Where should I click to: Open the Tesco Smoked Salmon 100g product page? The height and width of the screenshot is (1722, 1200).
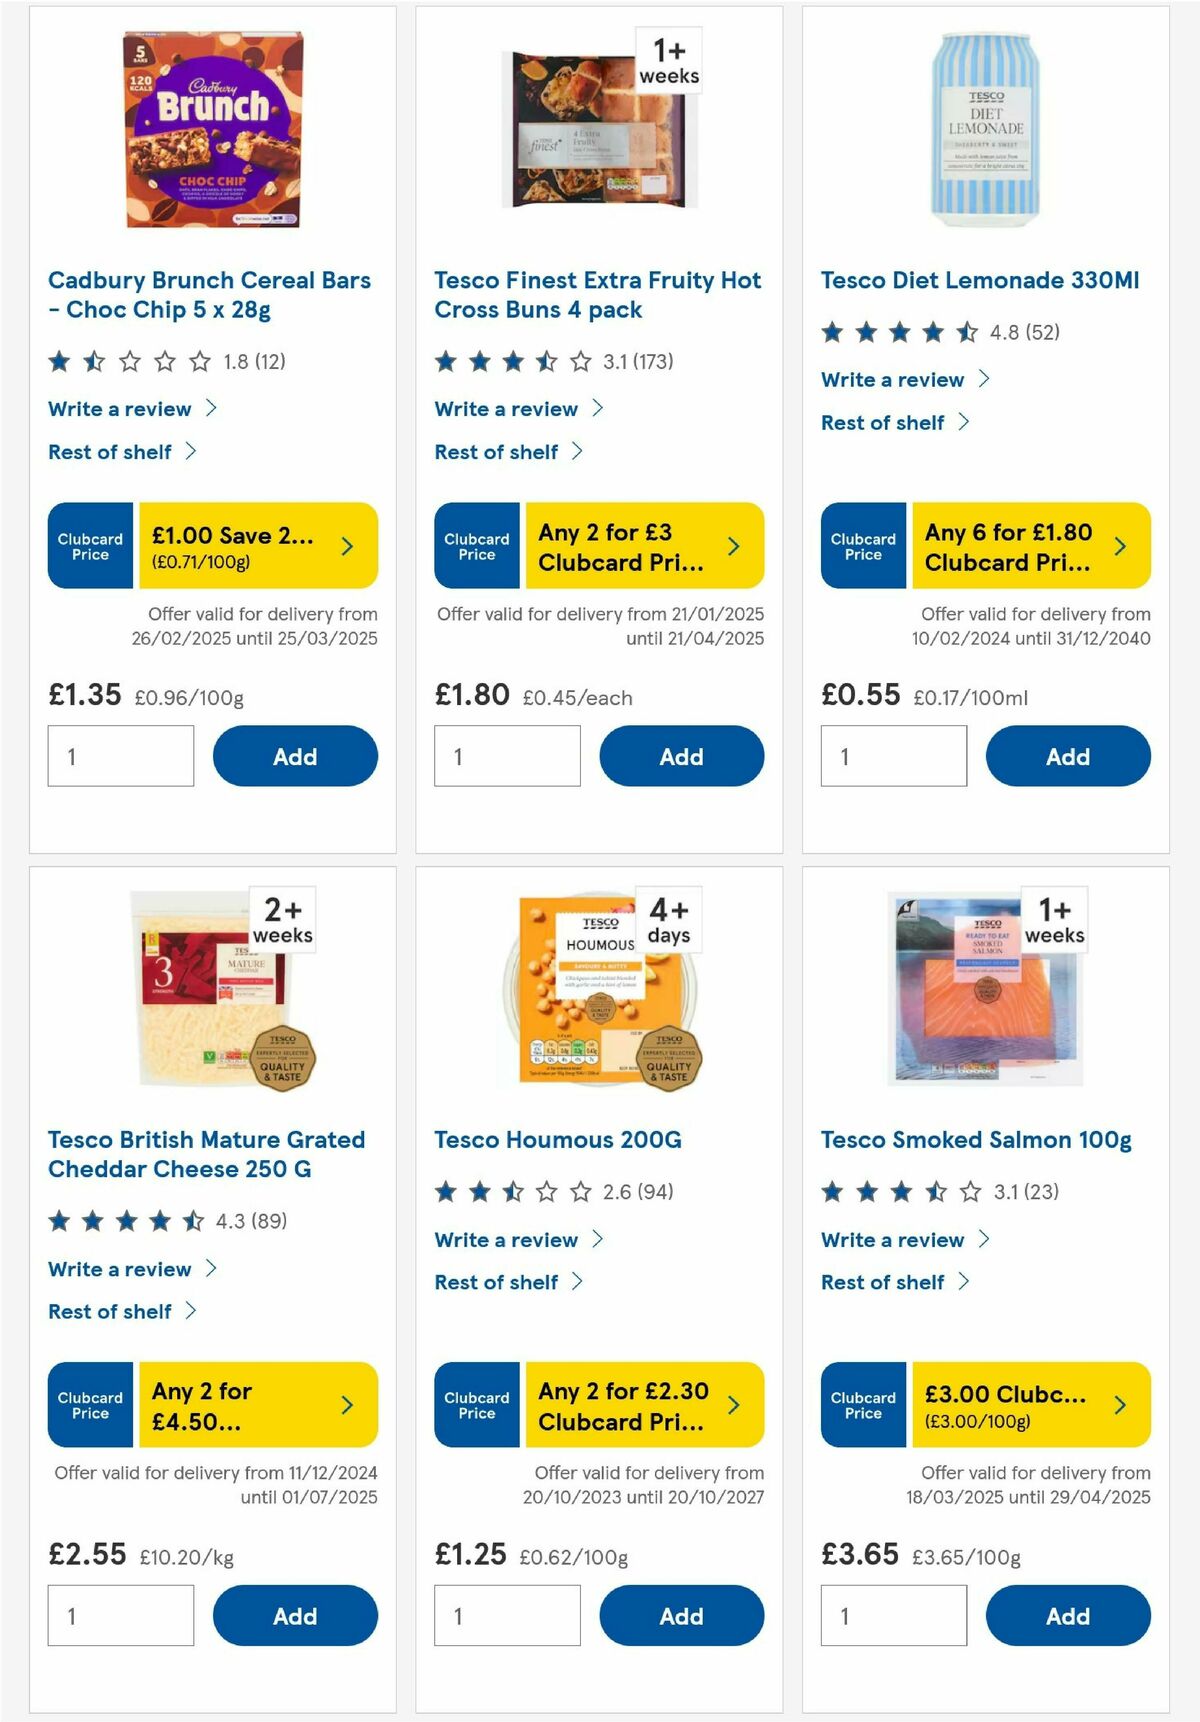(x=973, y=1139)
